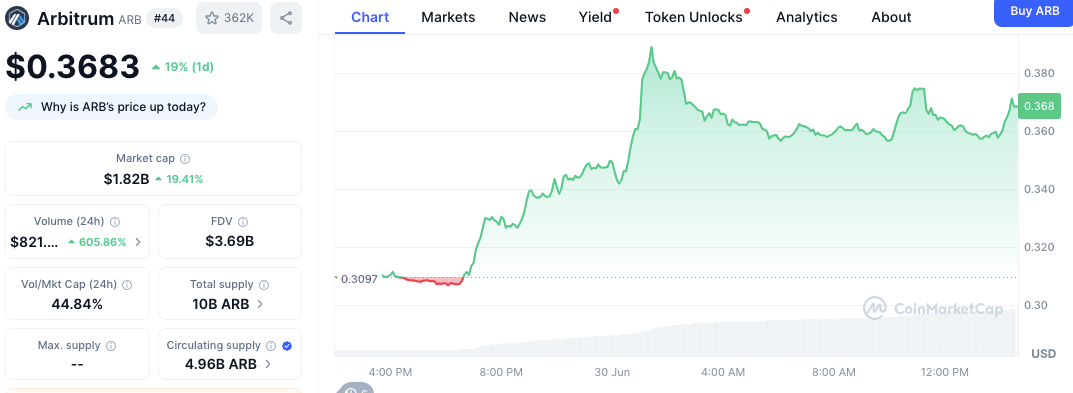Click the Buy ARB button

click(1035, 12)
